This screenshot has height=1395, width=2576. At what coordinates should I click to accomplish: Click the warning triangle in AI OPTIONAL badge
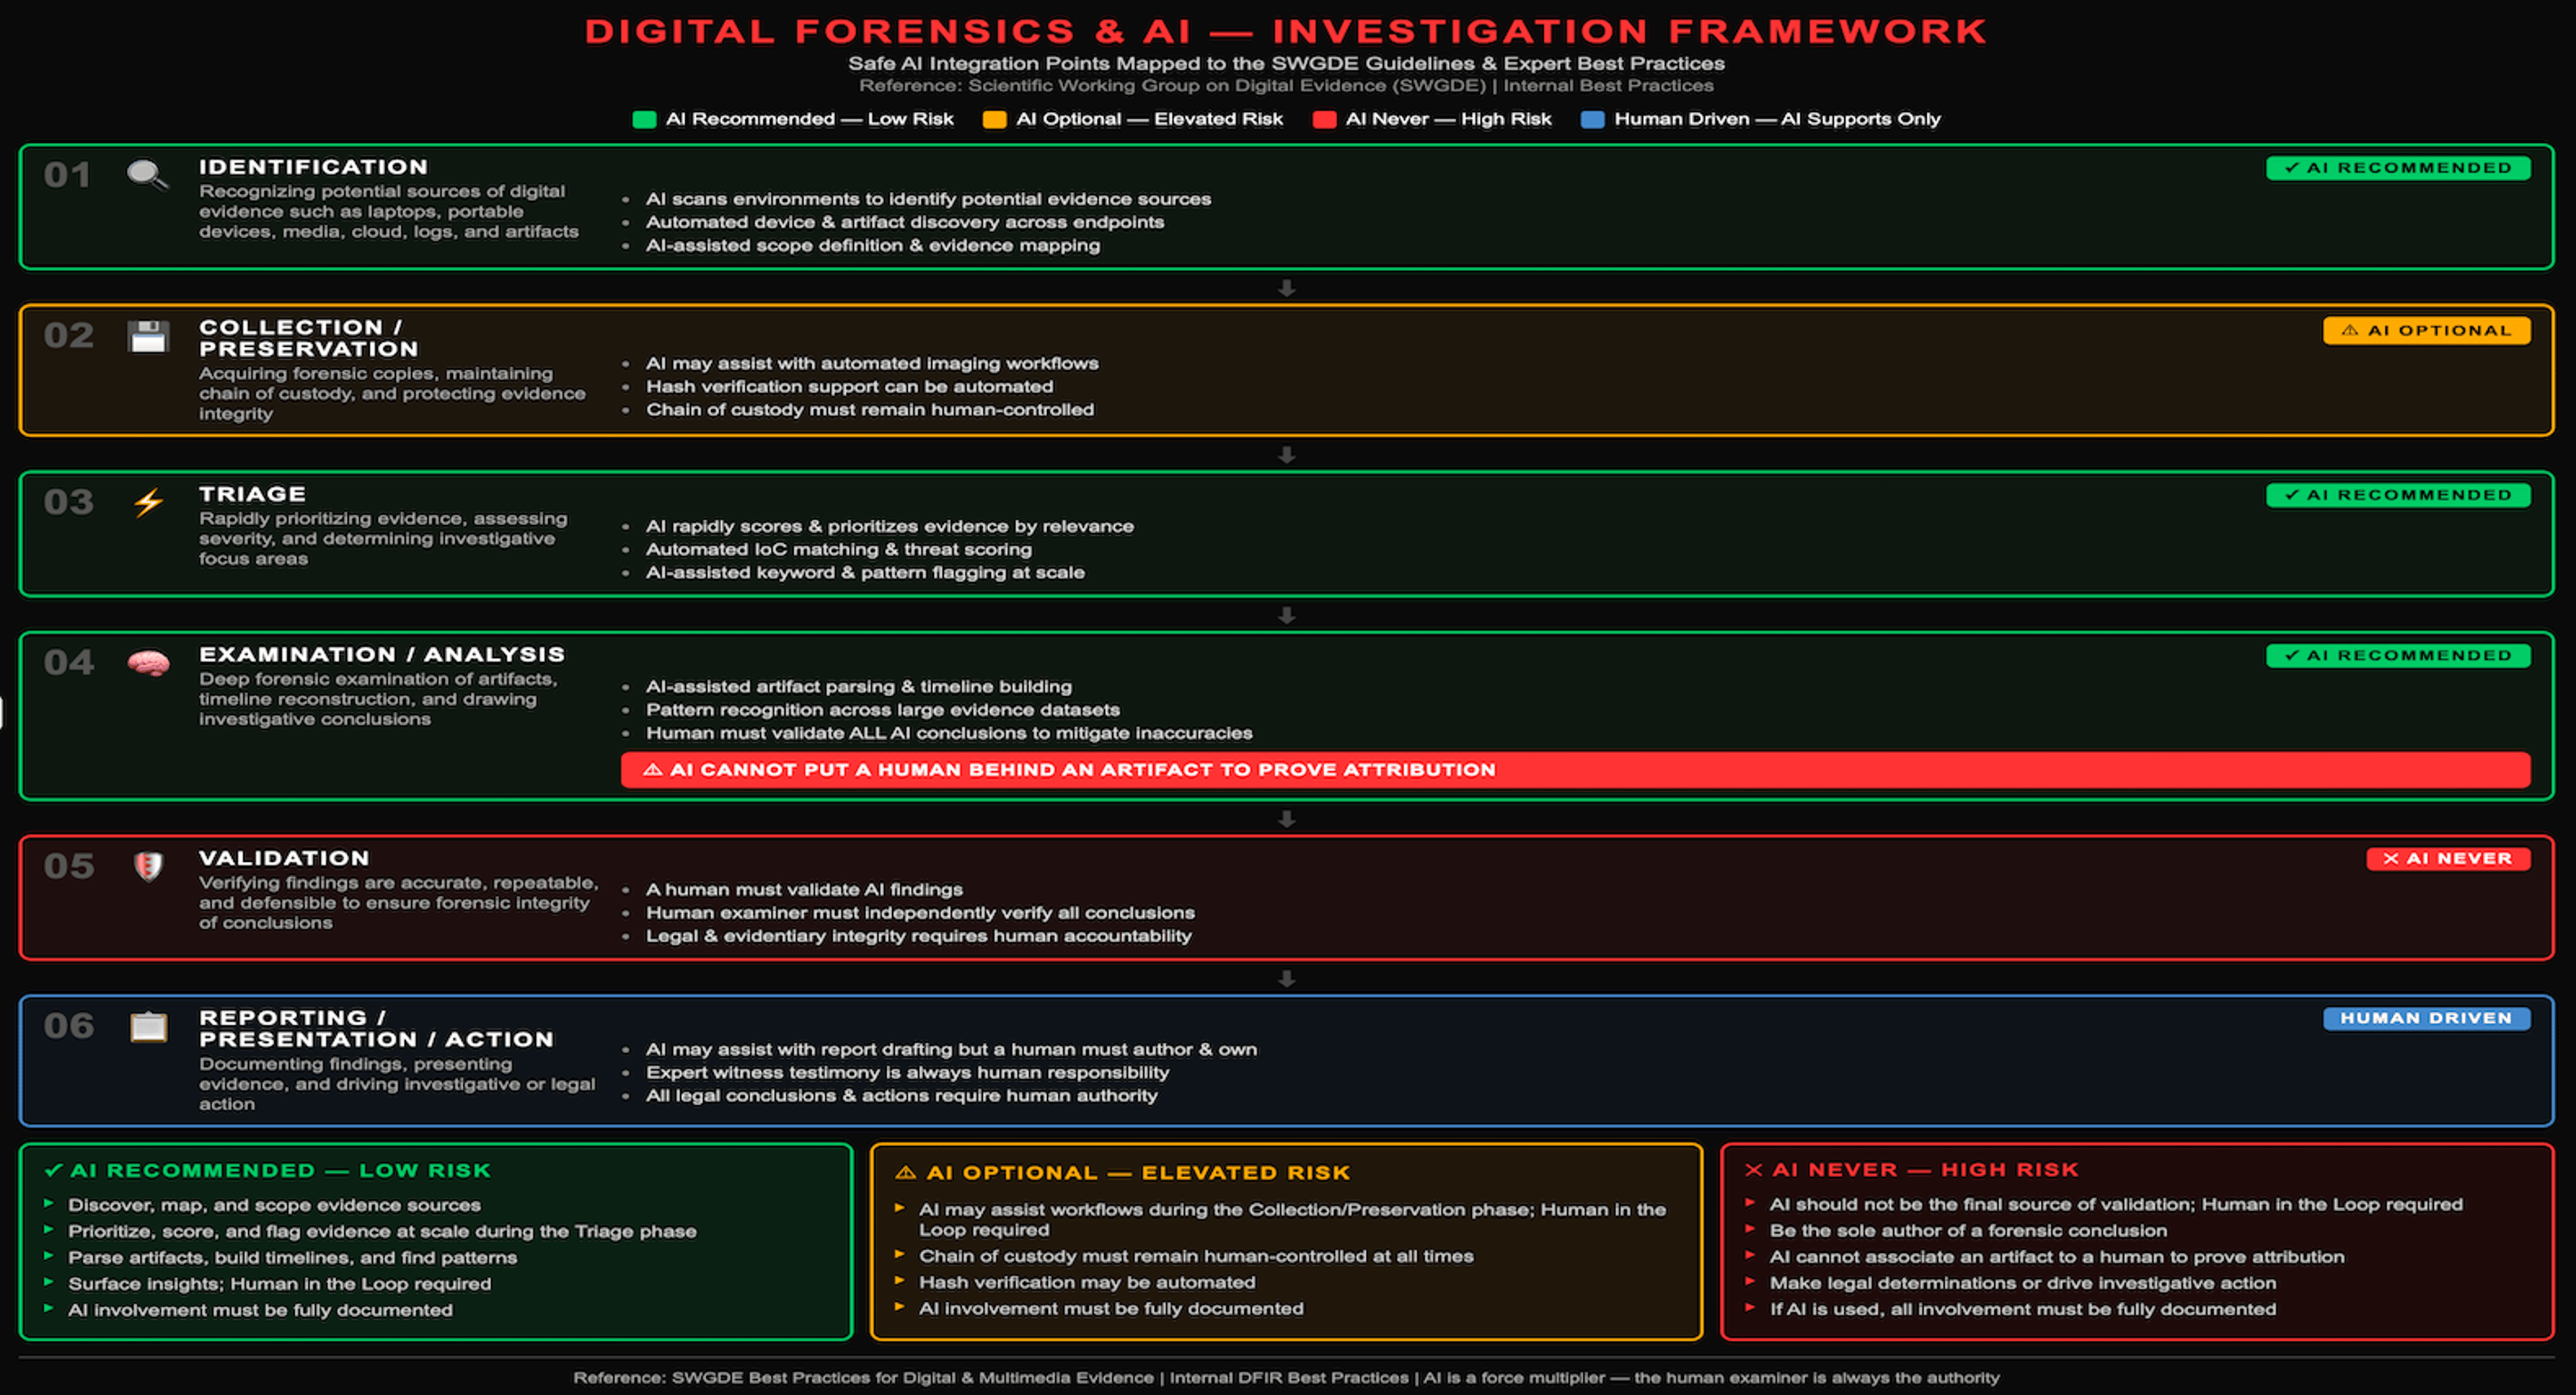pos(2349,330)
